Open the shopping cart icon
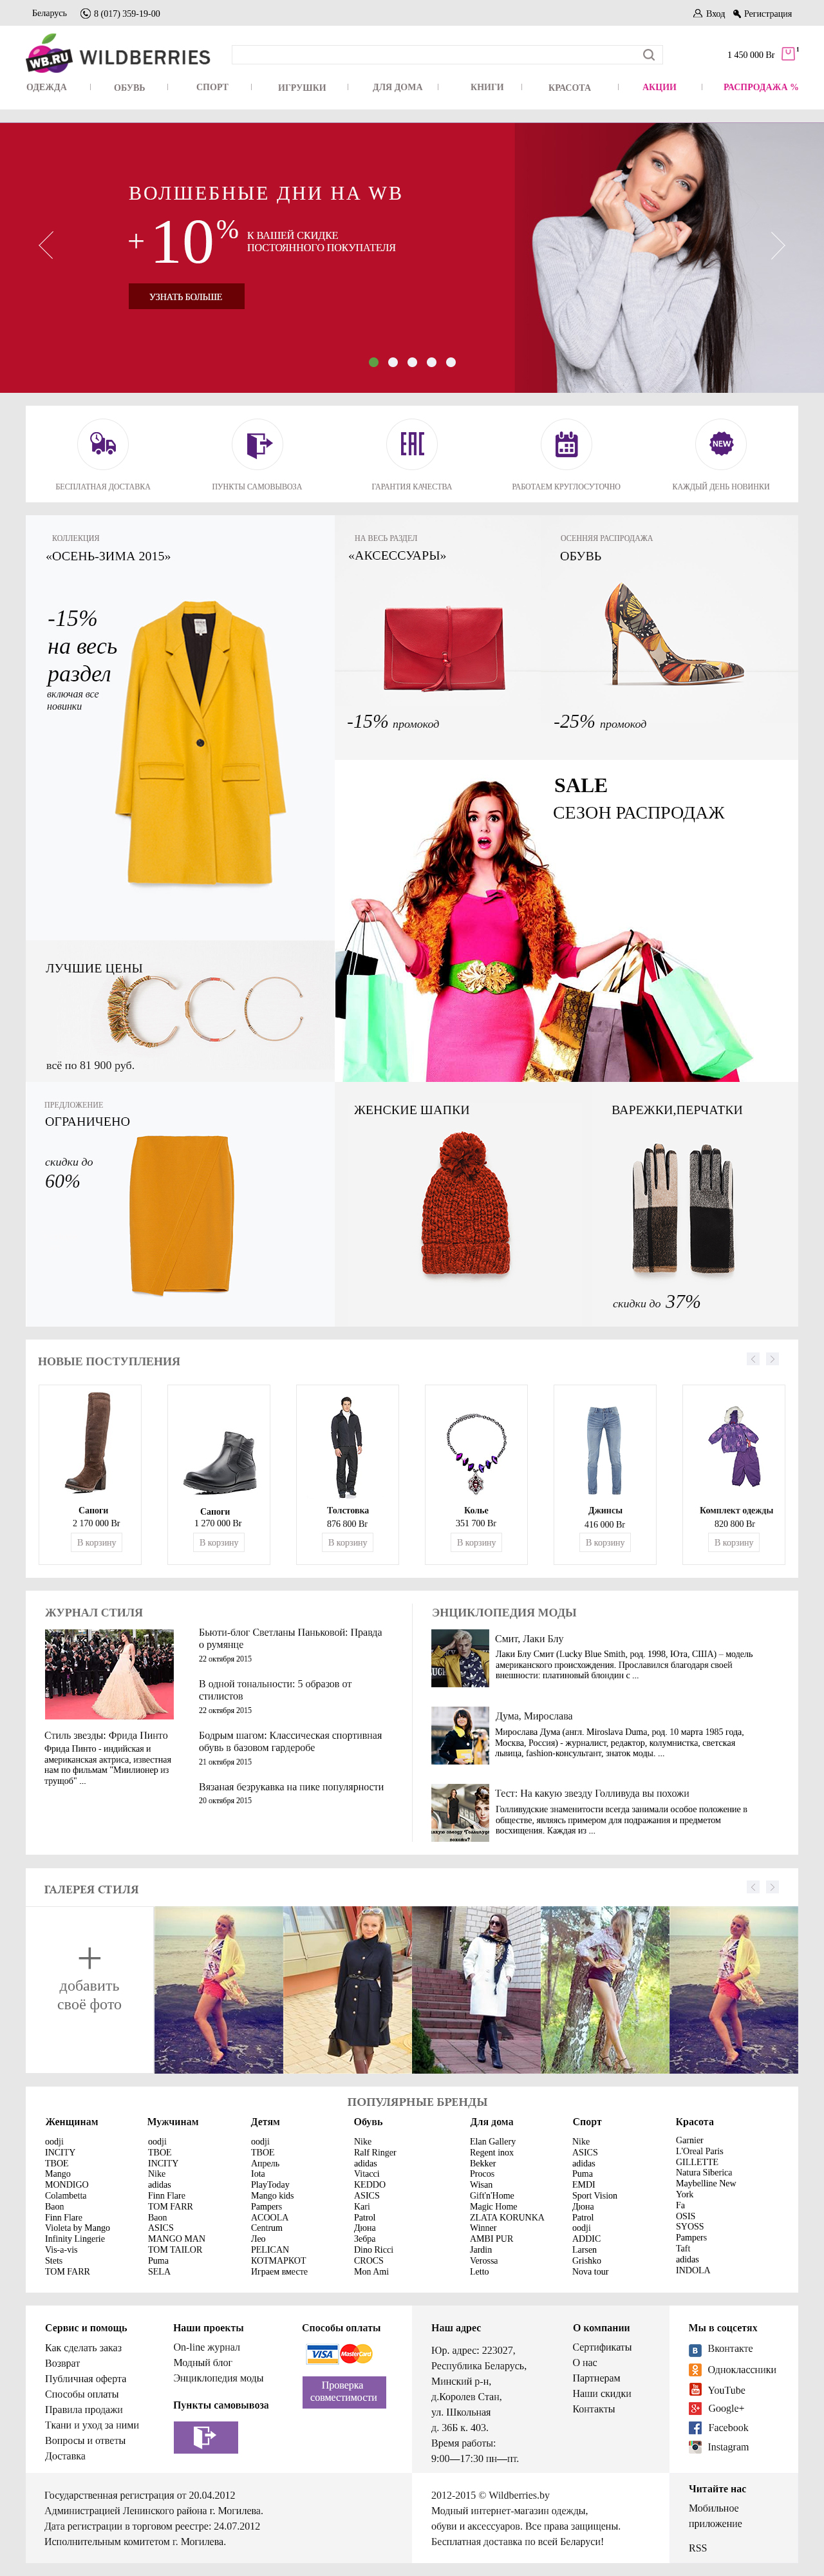This screenshot has height=2576, width=824. (x=788, y=54)
